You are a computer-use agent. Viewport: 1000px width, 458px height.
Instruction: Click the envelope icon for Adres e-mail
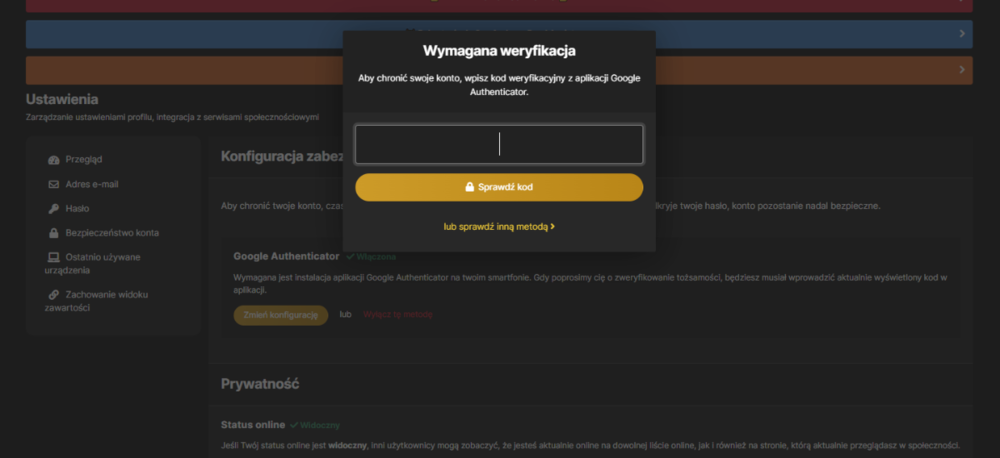(54, 184)
